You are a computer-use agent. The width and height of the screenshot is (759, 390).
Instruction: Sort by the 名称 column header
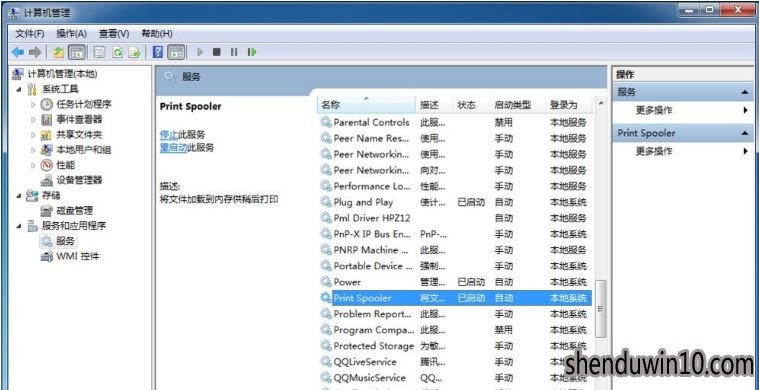coord(367,105)
